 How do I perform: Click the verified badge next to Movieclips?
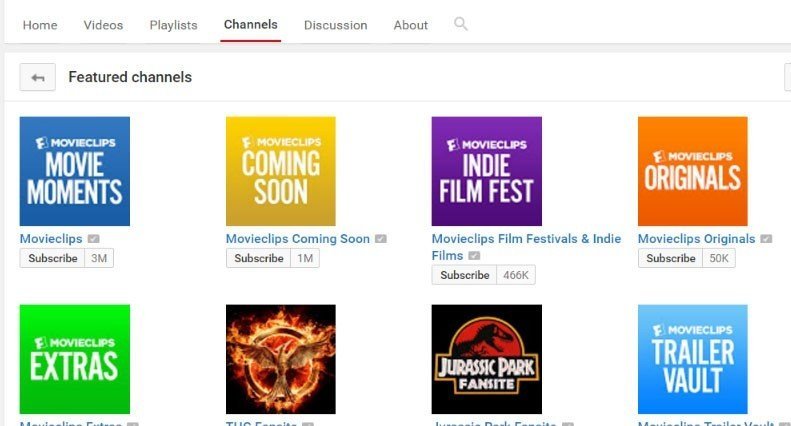tap(93, 239)
